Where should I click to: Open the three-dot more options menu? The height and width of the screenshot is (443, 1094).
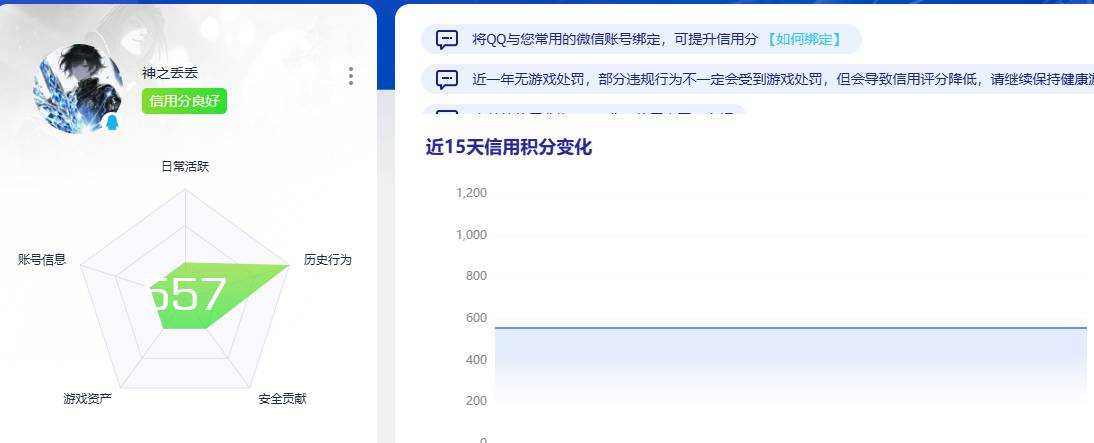(350, 76)
